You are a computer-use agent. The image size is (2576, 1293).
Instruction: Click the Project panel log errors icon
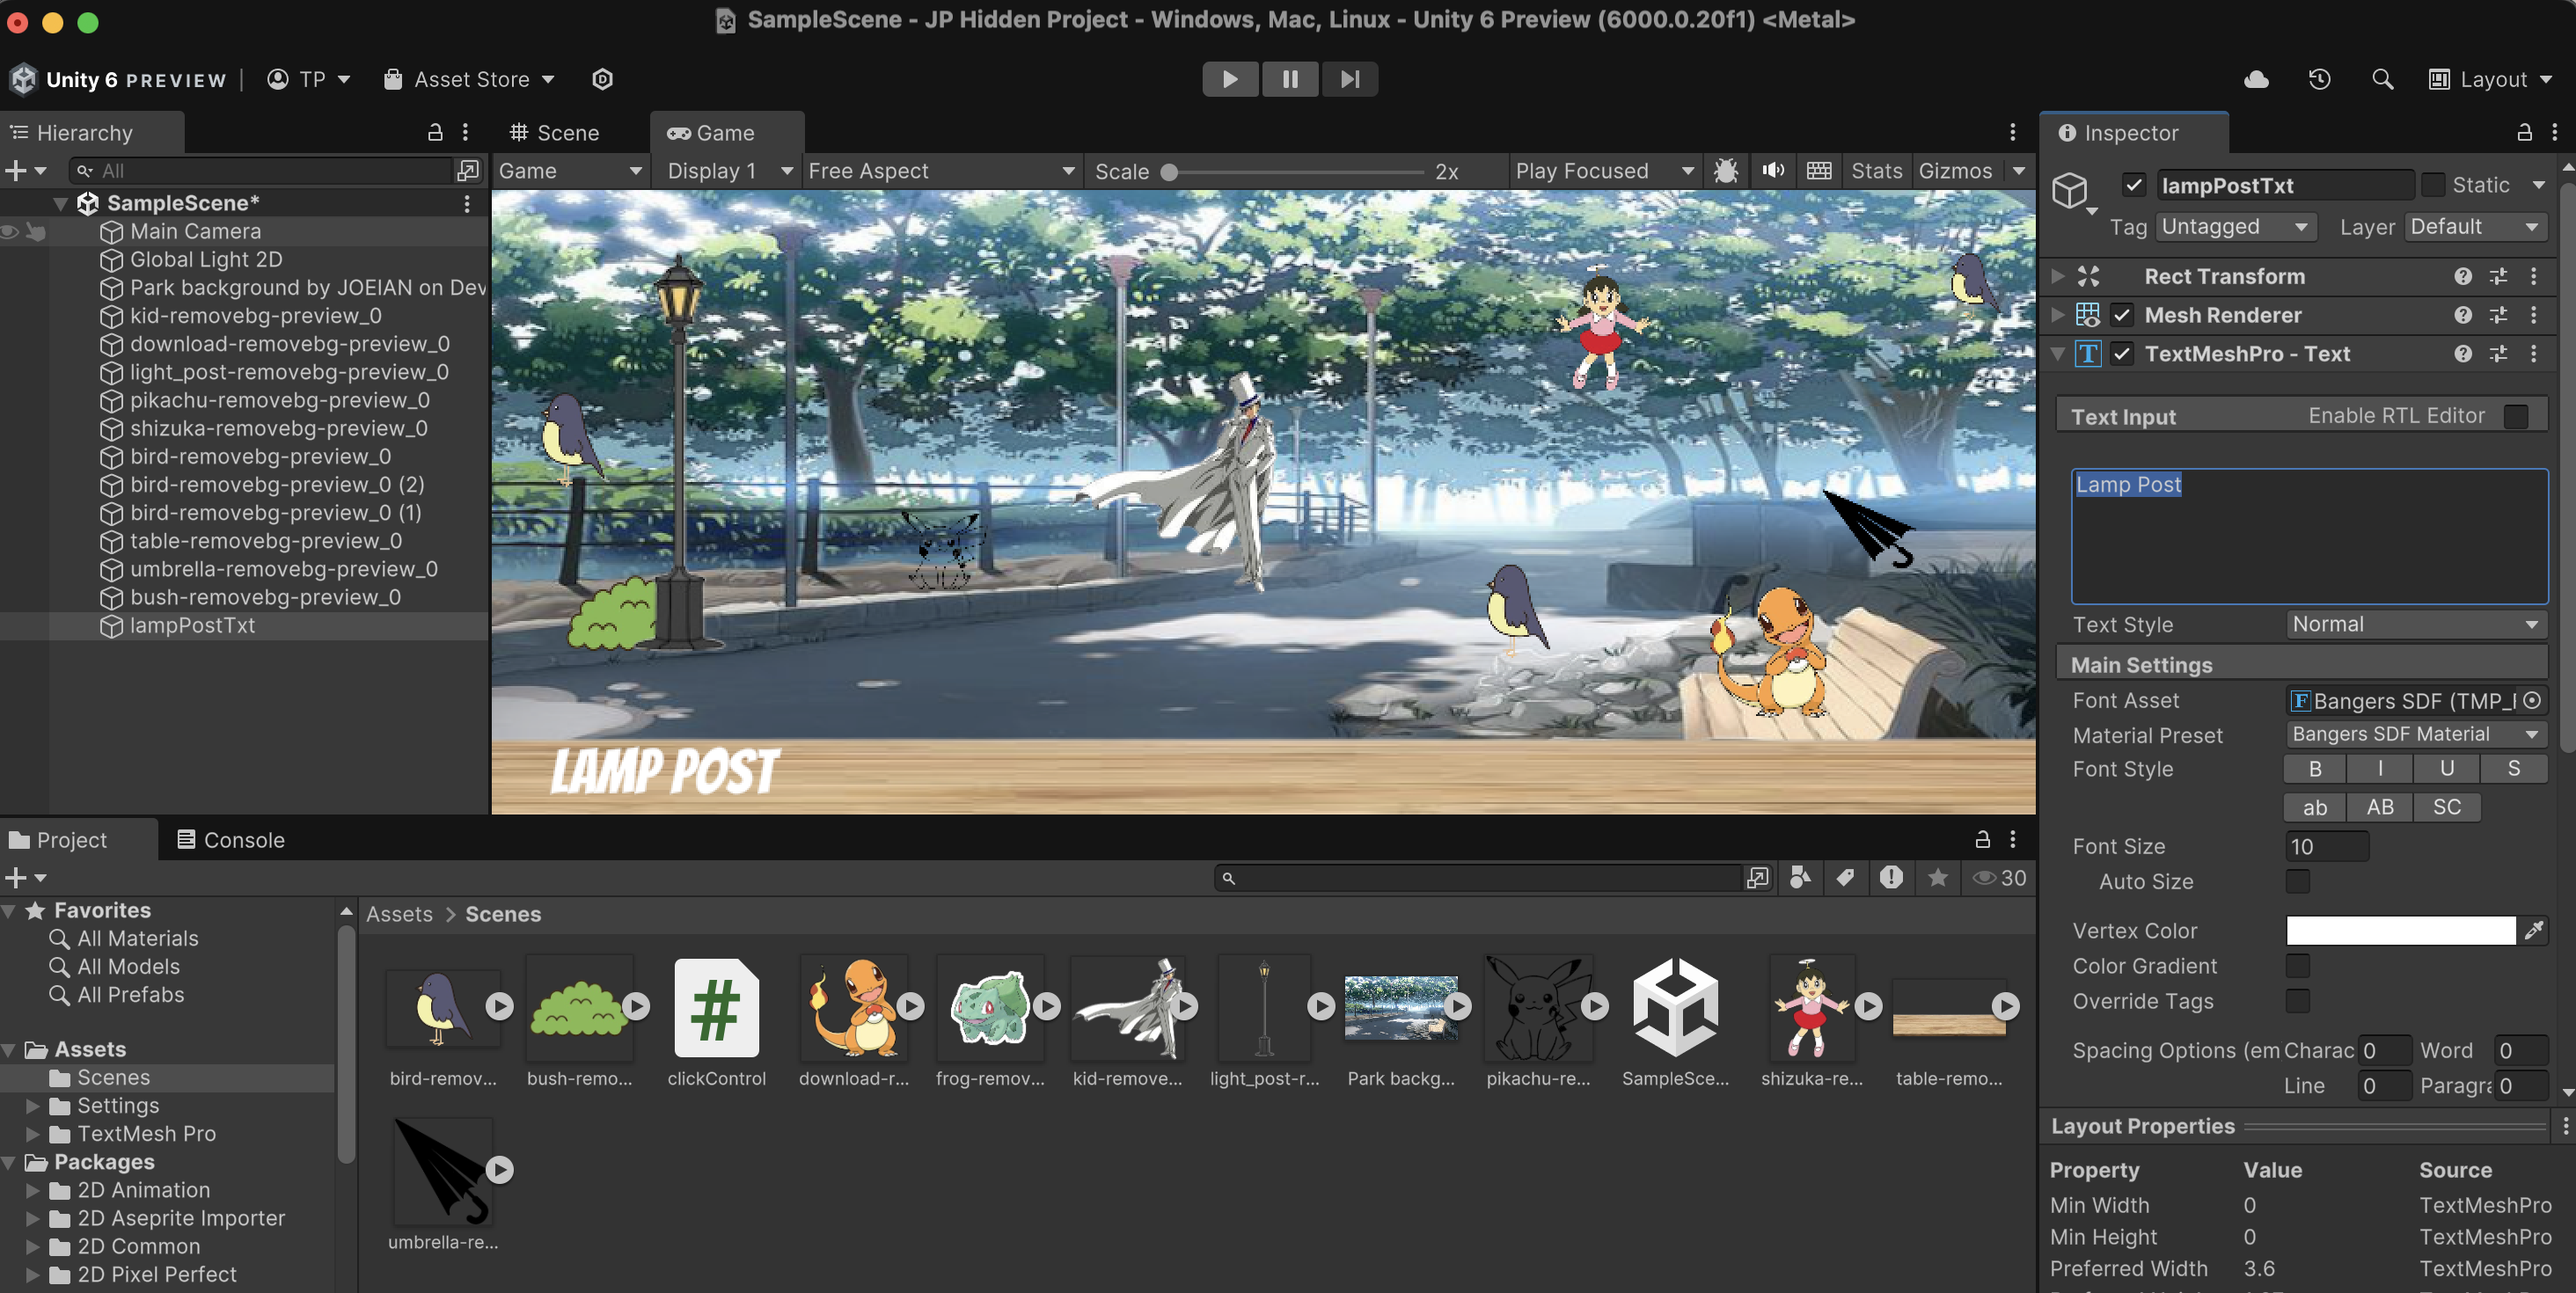tap(1891, 877)
